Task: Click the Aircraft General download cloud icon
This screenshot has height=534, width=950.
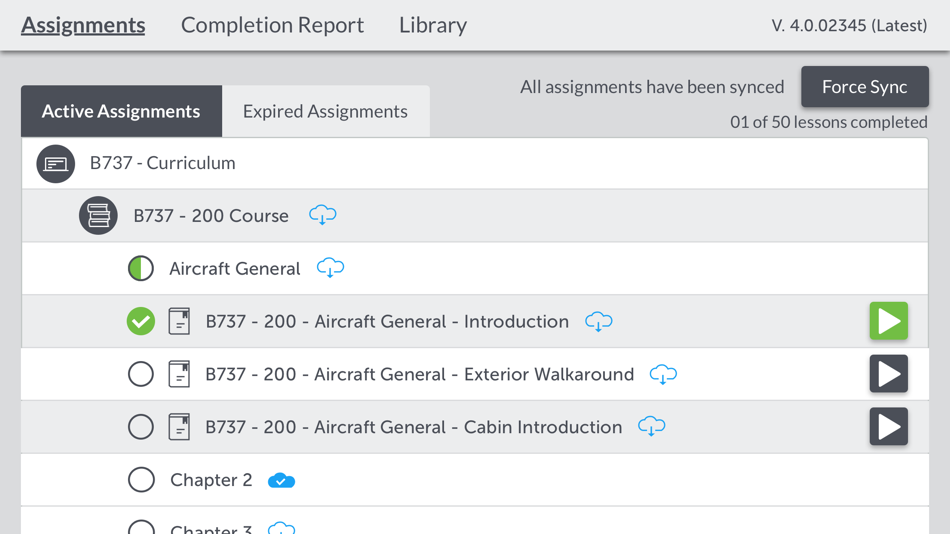Action: [330, 268]
